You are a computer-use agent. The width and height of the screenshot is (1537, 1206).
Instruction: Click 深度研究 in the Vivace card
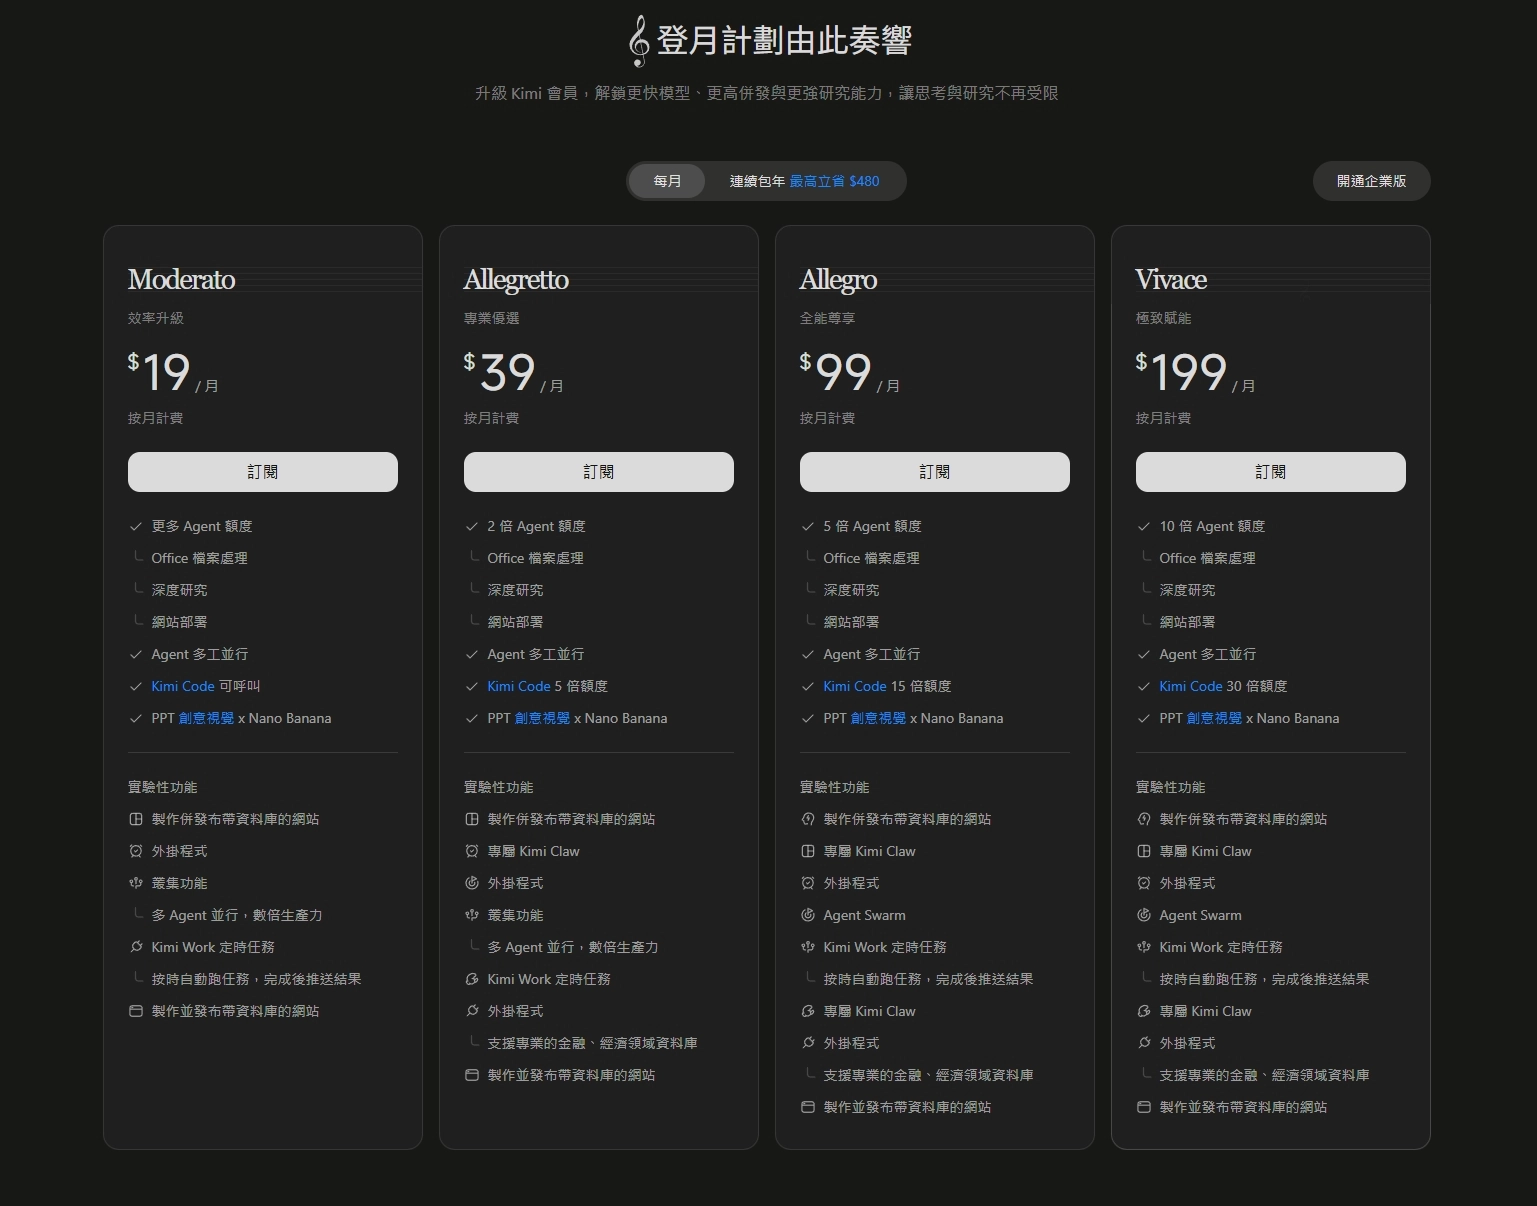tap(1187, 590)
